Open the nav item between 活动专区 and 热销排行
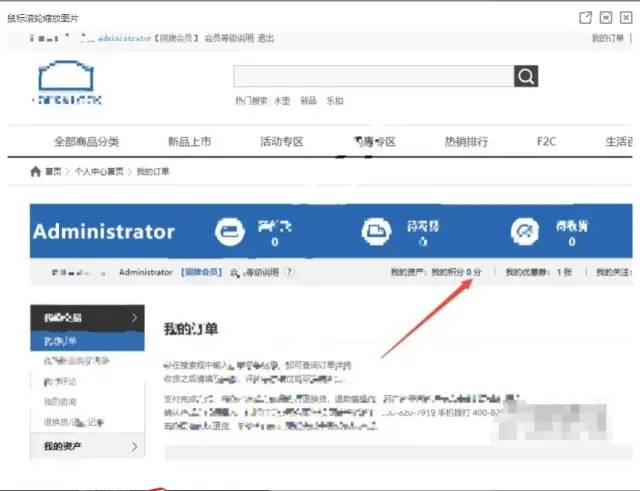The image size is (640, 491). pos(374,142)
